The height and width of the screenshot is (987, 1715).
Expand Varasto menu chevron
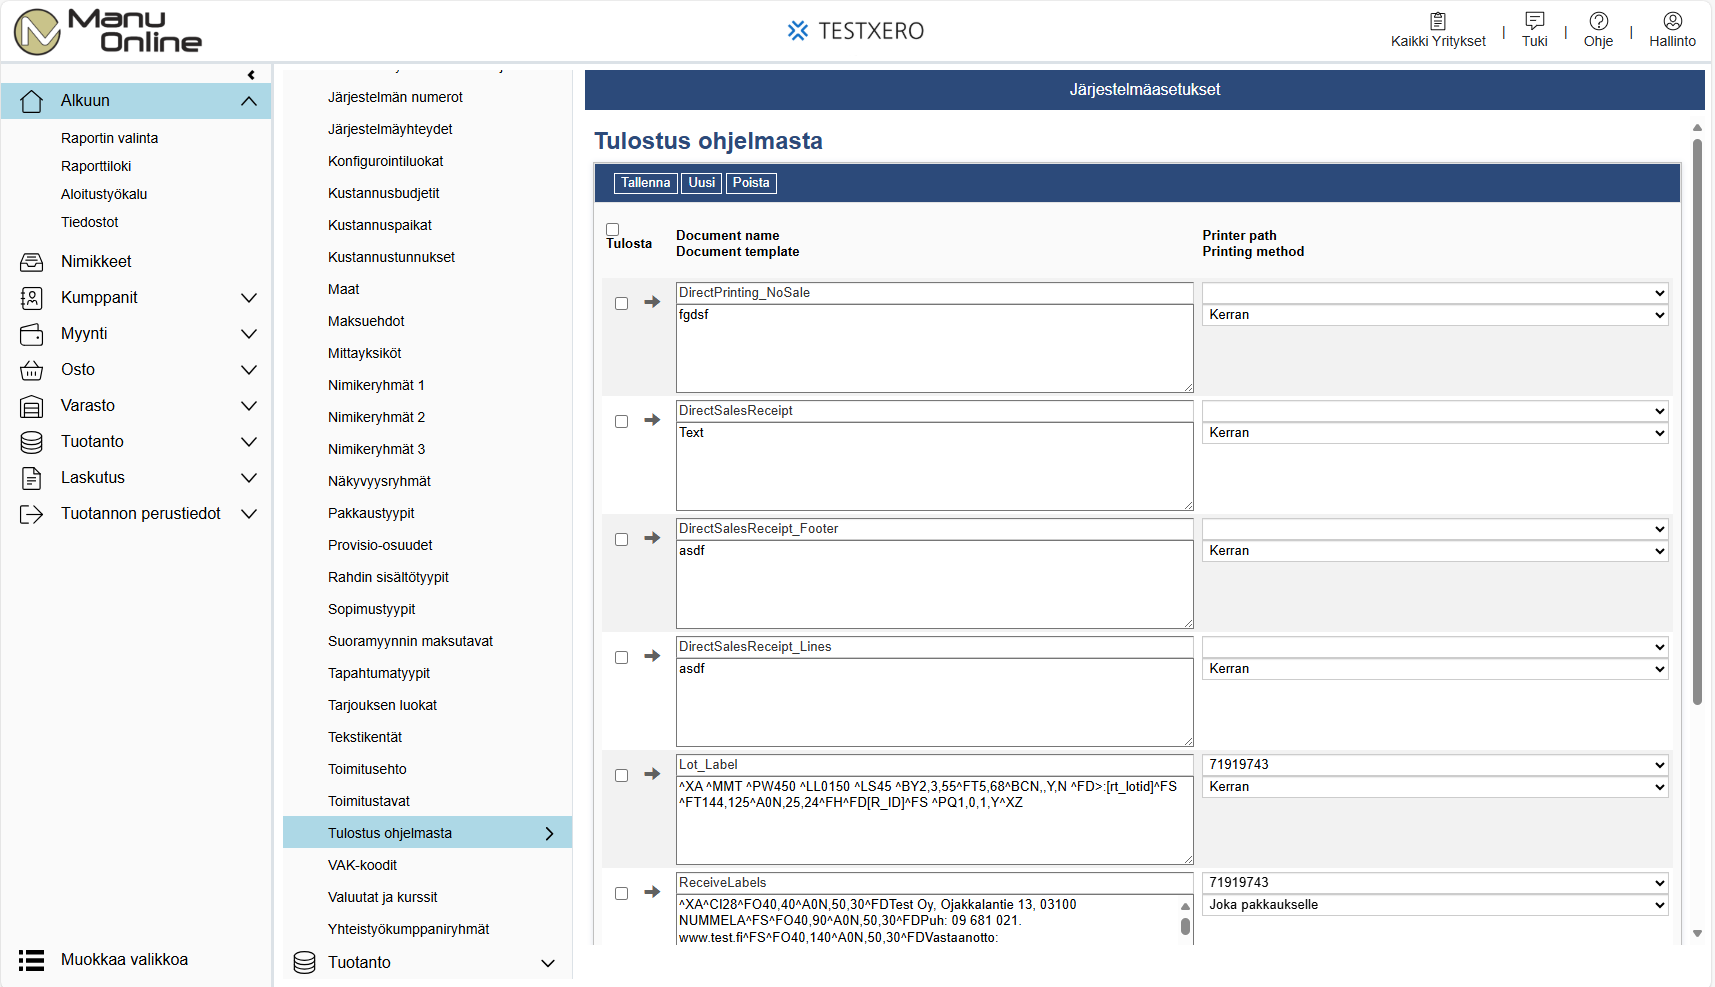(249, 406)
